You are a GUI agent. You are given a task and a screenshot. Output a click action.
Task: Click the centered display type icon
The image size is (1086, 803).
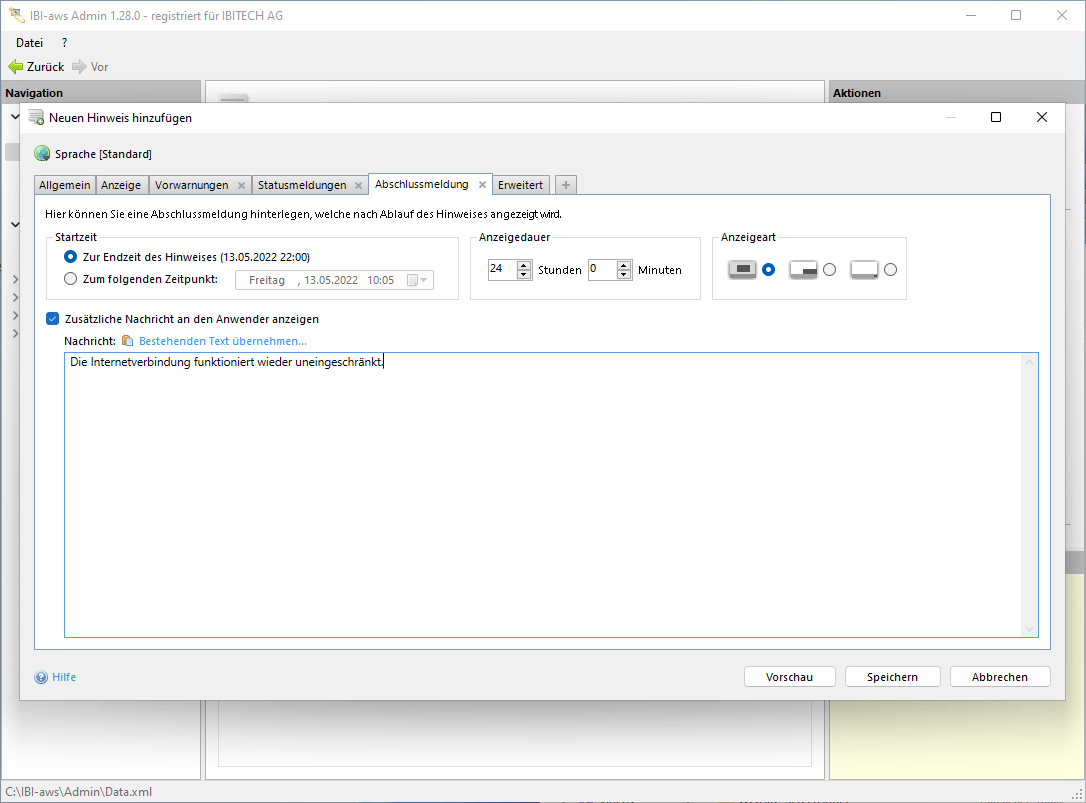pos(742,269)
